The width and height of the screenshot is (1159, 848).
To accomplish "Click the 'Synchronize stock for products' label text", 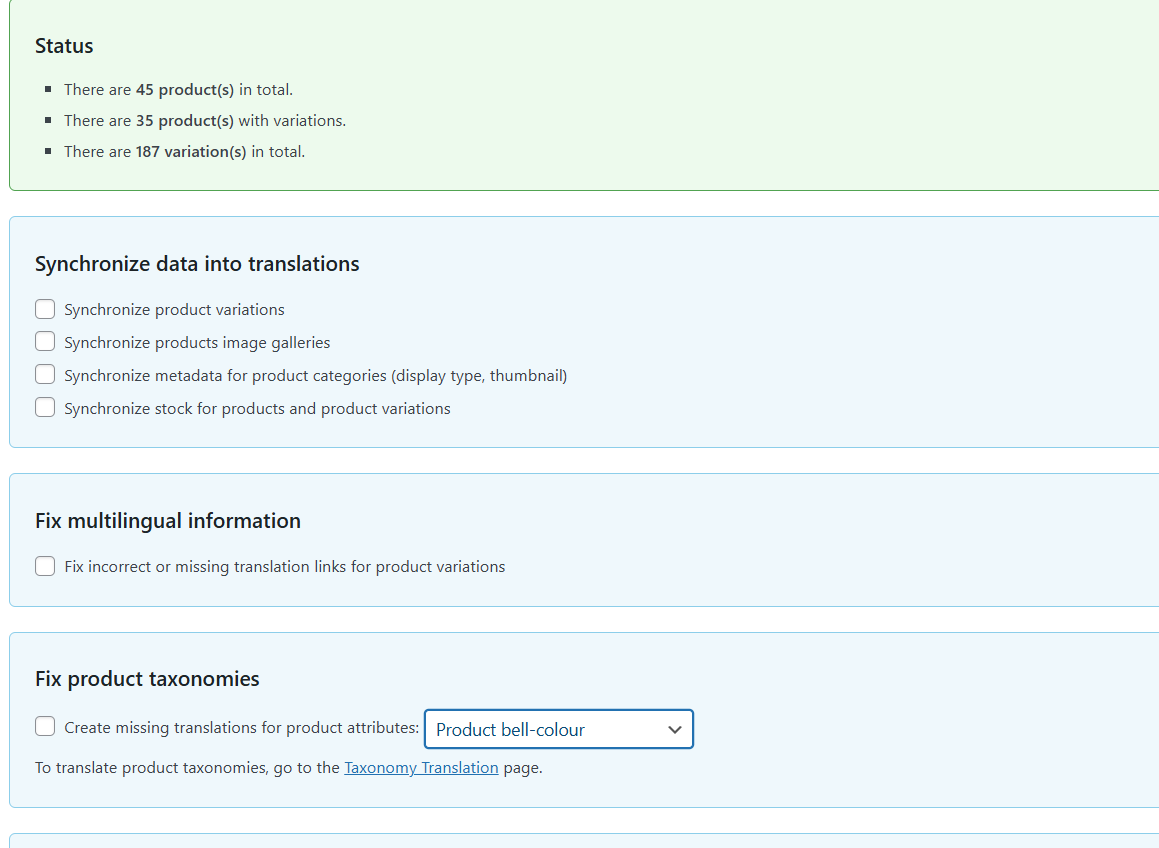I will coord(257,409).
